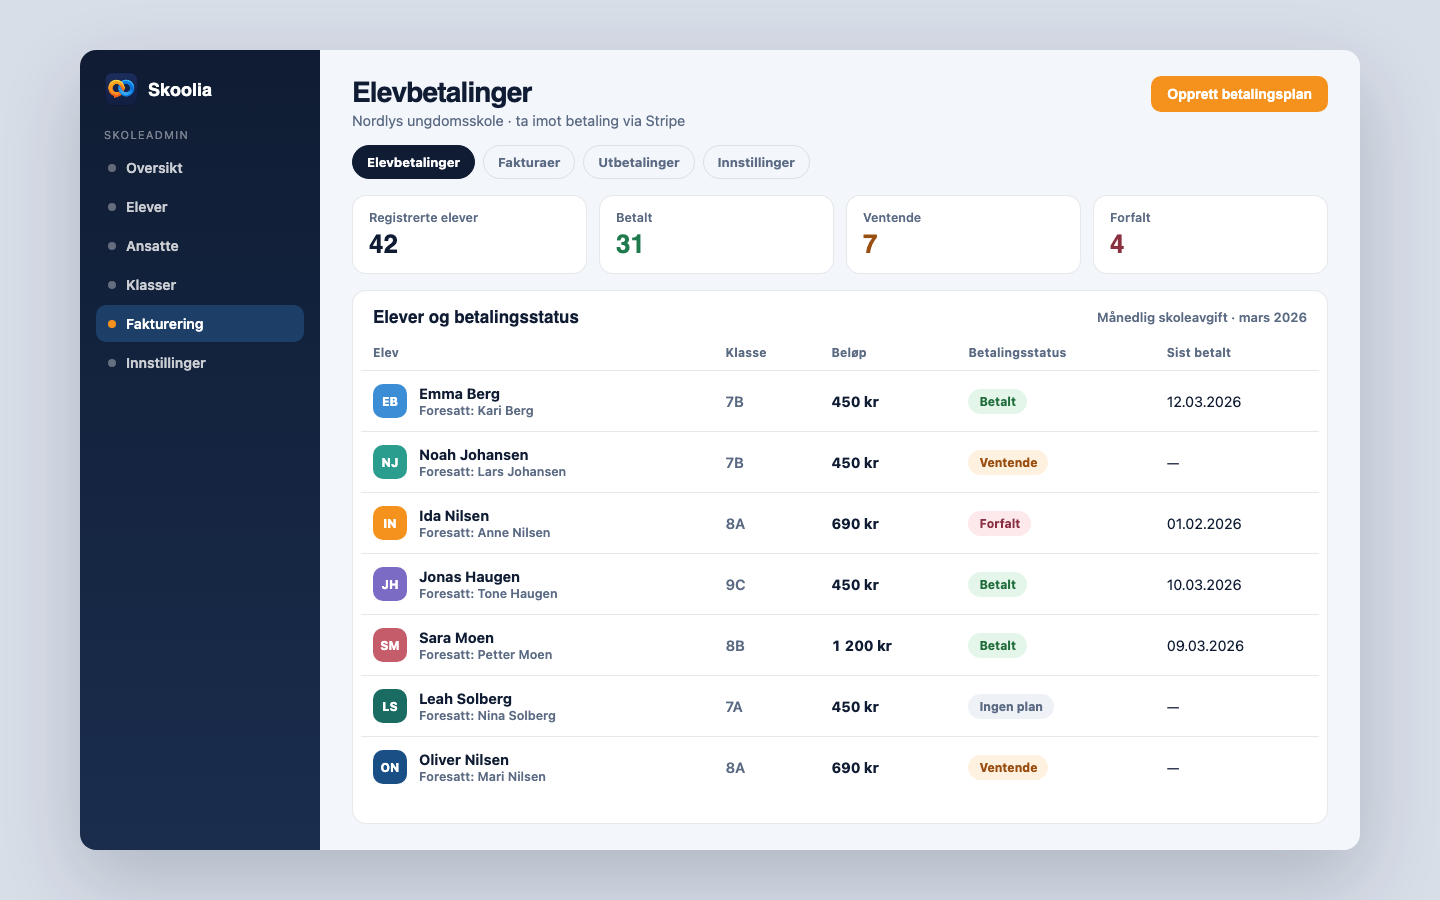Click Ida Nilsen's IN avatar
Screen dimensions: 1440x900
(390, 523)
